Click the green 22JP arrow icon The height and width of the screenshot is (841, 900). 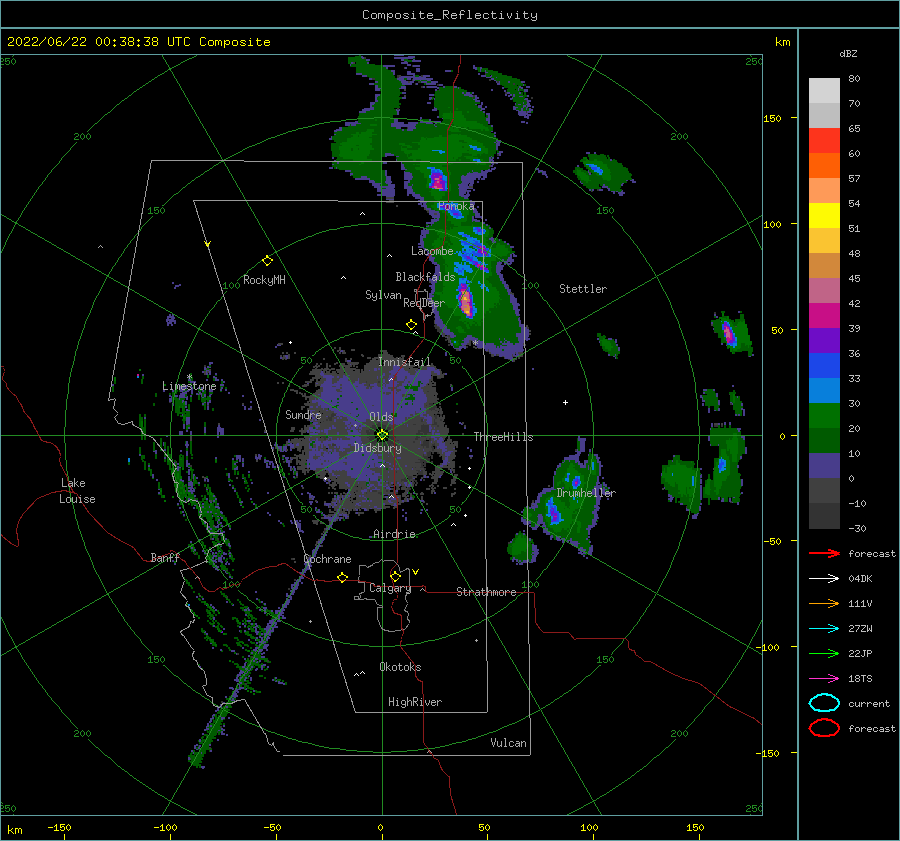[824, 653]
